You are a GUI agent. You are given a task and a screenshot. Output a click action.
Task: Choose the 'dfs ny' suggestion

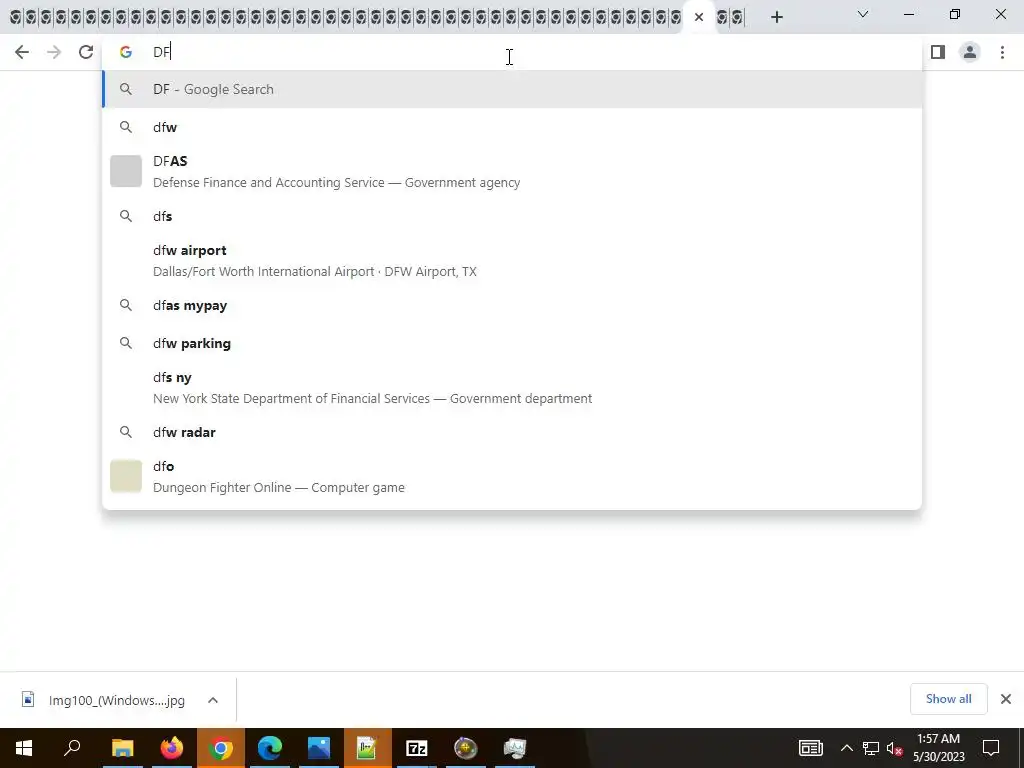click(x=512, y=387)
